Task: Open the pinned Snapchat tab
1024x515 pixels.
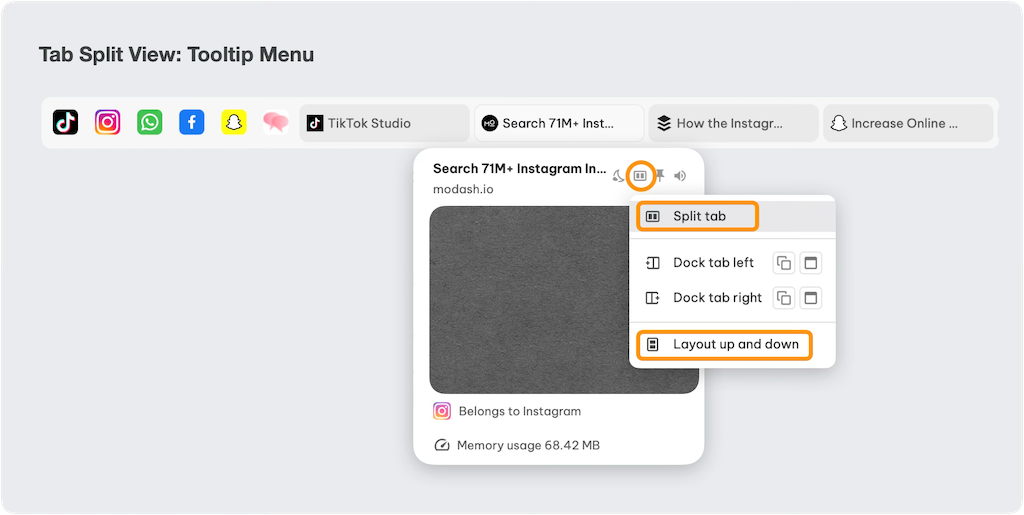Action: coord(234,122)
